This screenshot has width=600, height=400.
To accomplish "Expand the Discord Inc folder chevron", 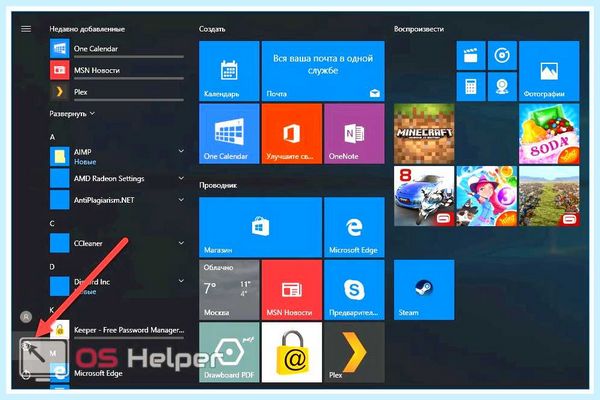I will coord(181,281).
